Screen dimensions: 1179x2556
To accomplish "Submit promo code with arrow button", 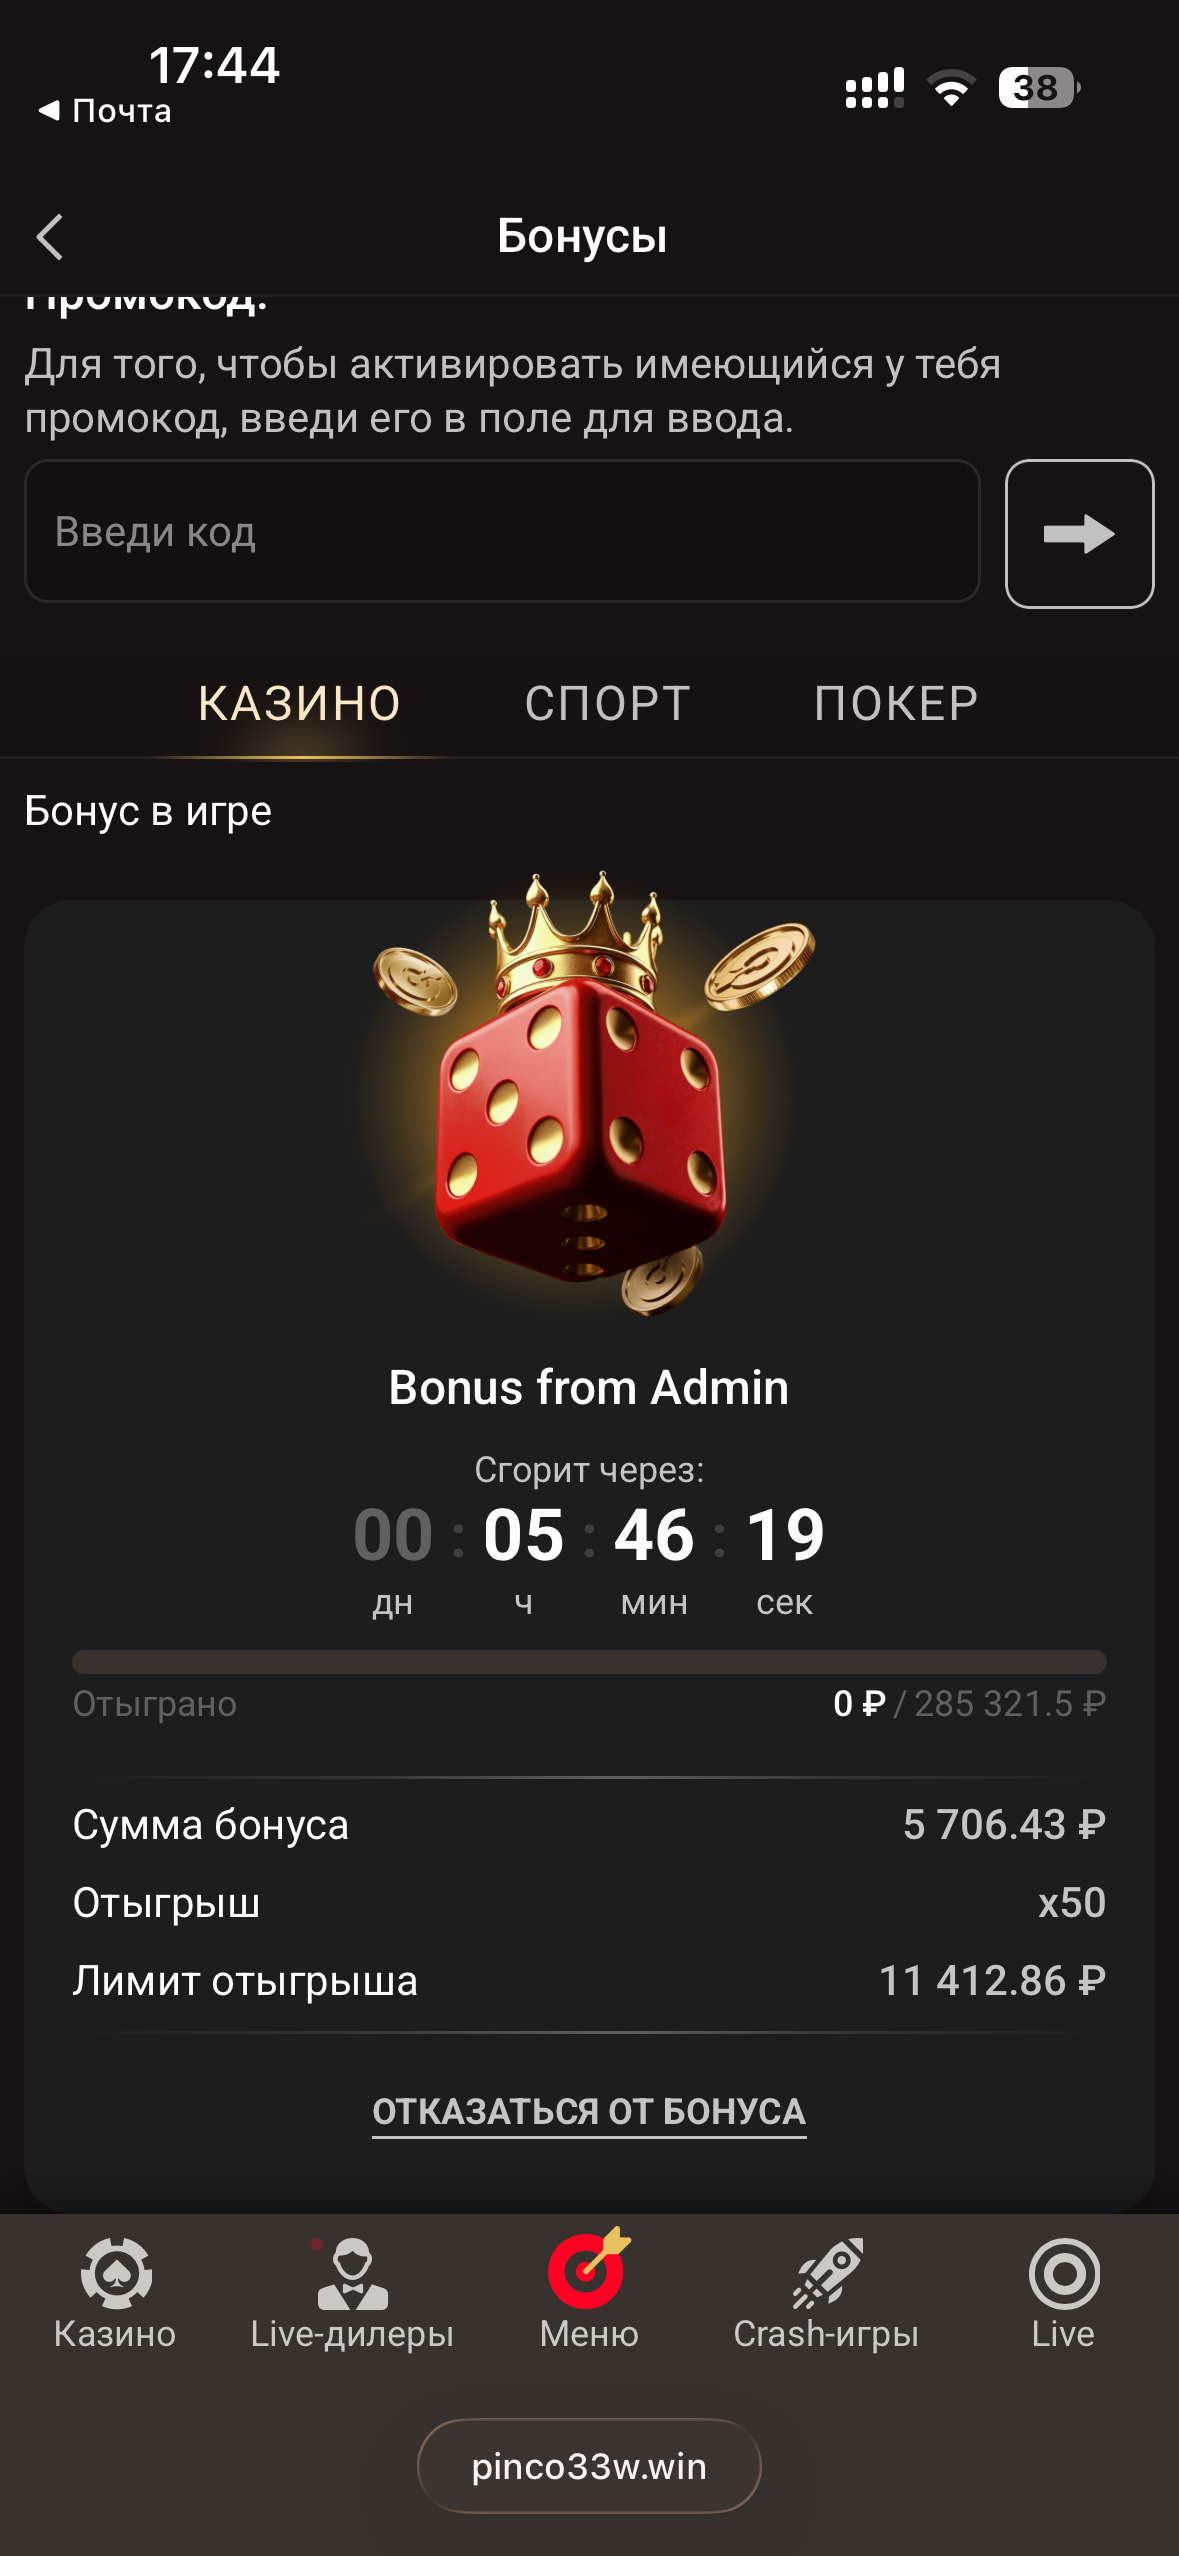I will [x=1079, y=533].
